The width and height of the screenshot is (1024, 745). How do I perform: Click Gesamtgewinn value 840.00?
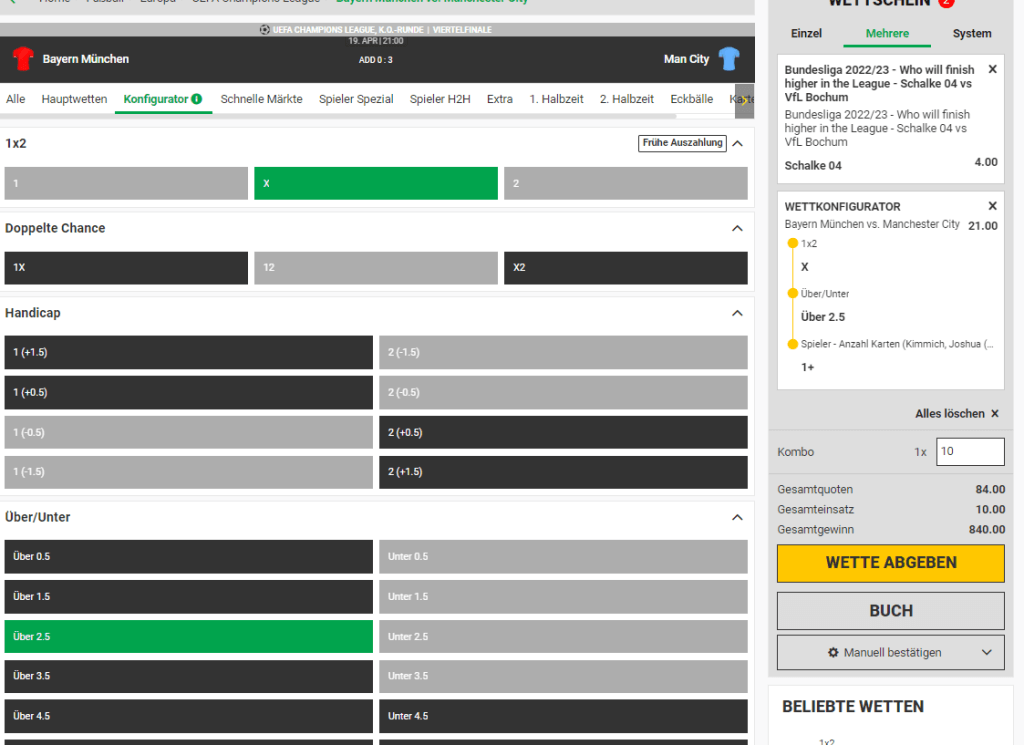pyautogui.click(x=987, y=530)
